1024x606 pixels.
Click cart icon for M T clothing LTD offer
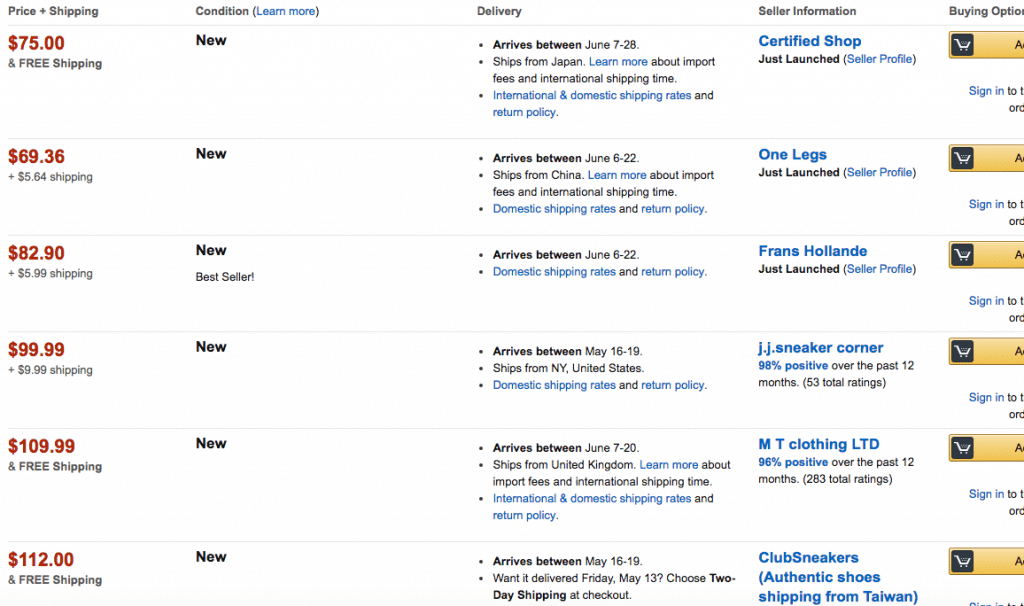[962, 448]
